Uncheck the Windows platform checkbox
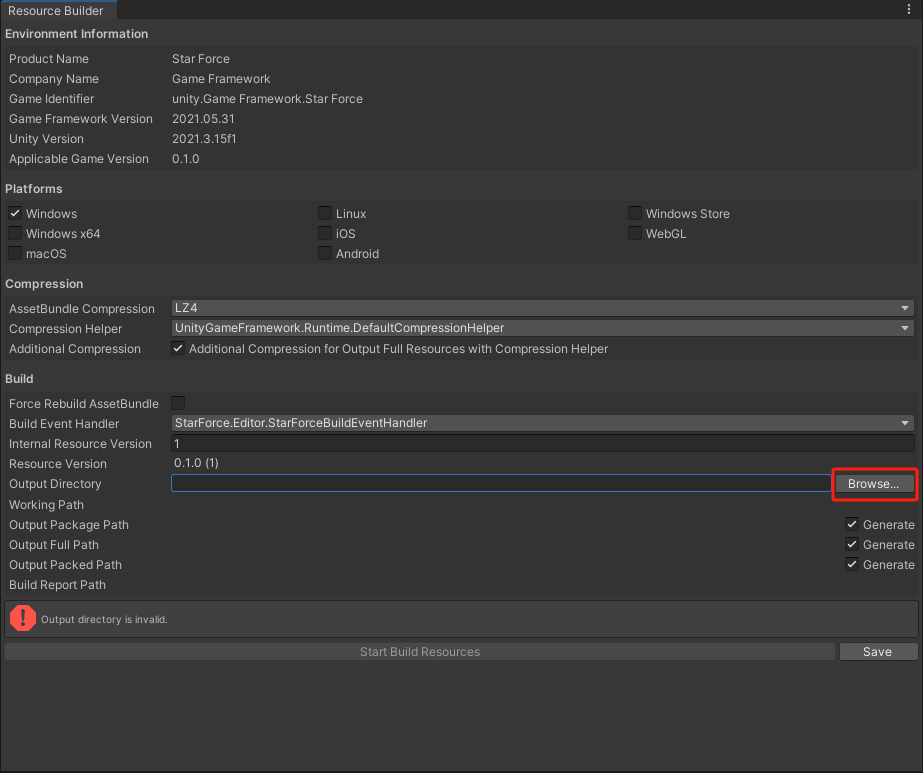923x773 pixels. 14,213
